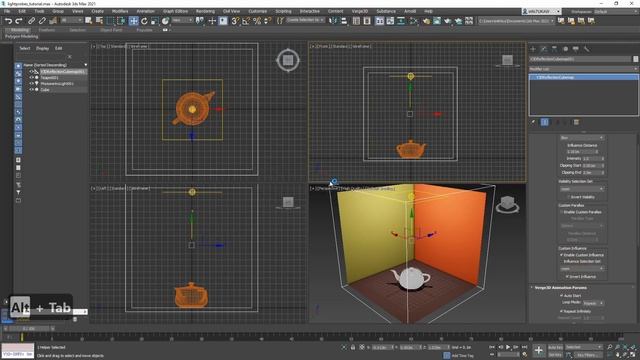640x360 pixels.
Task: Click the selection lock toggle icon
Action: 353,347
